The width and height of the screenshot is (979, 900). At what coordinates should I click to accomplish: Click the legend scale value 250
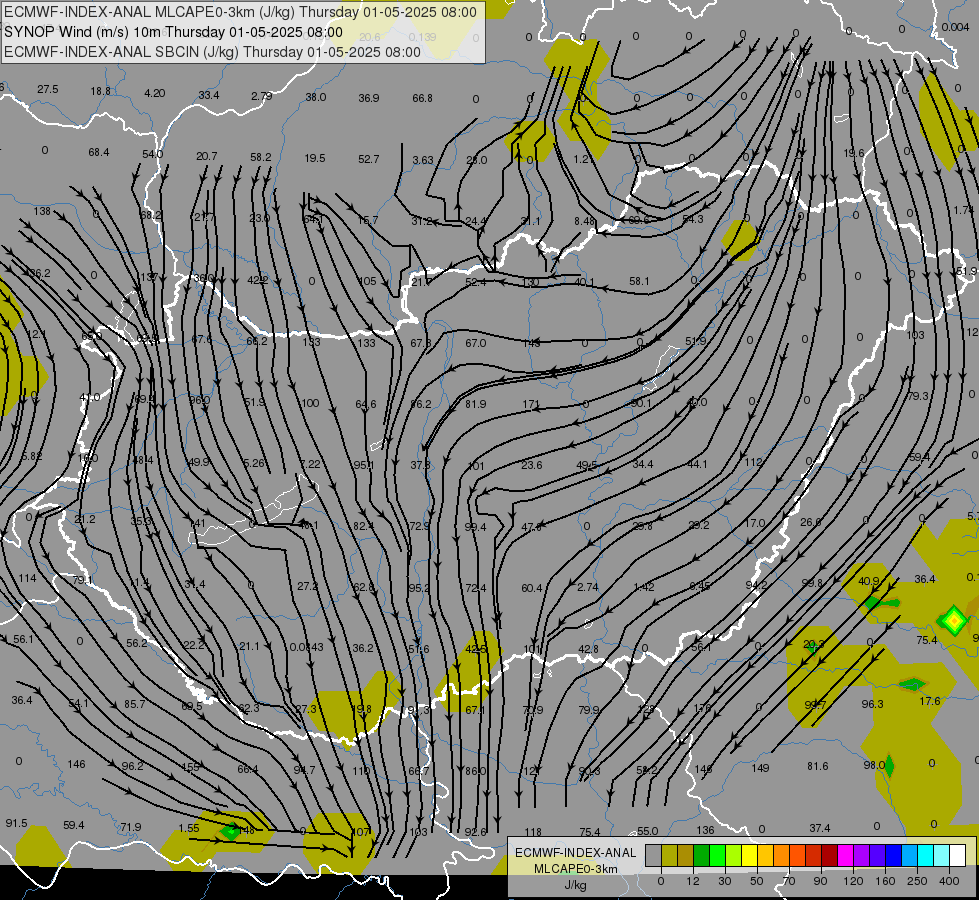[917, 881]
